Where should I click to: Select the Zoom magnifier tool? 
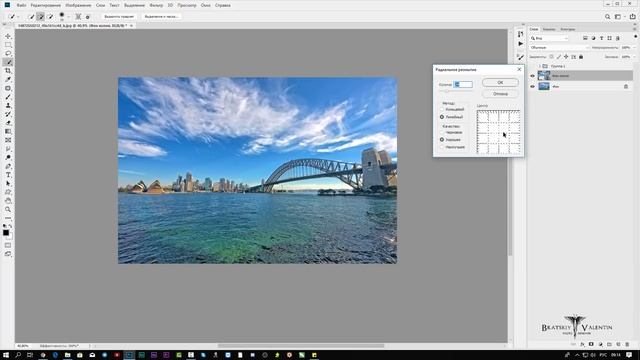click(x=8, y=209)
